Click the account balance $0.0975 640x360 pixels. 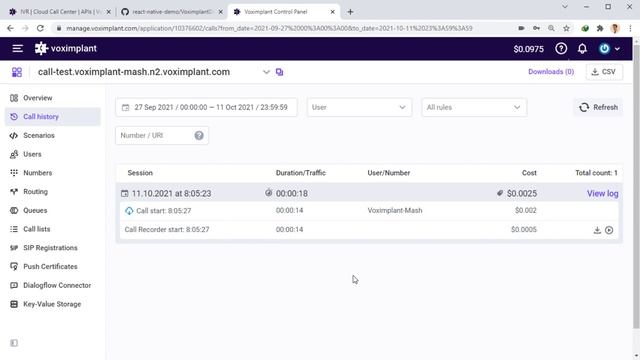529,49
